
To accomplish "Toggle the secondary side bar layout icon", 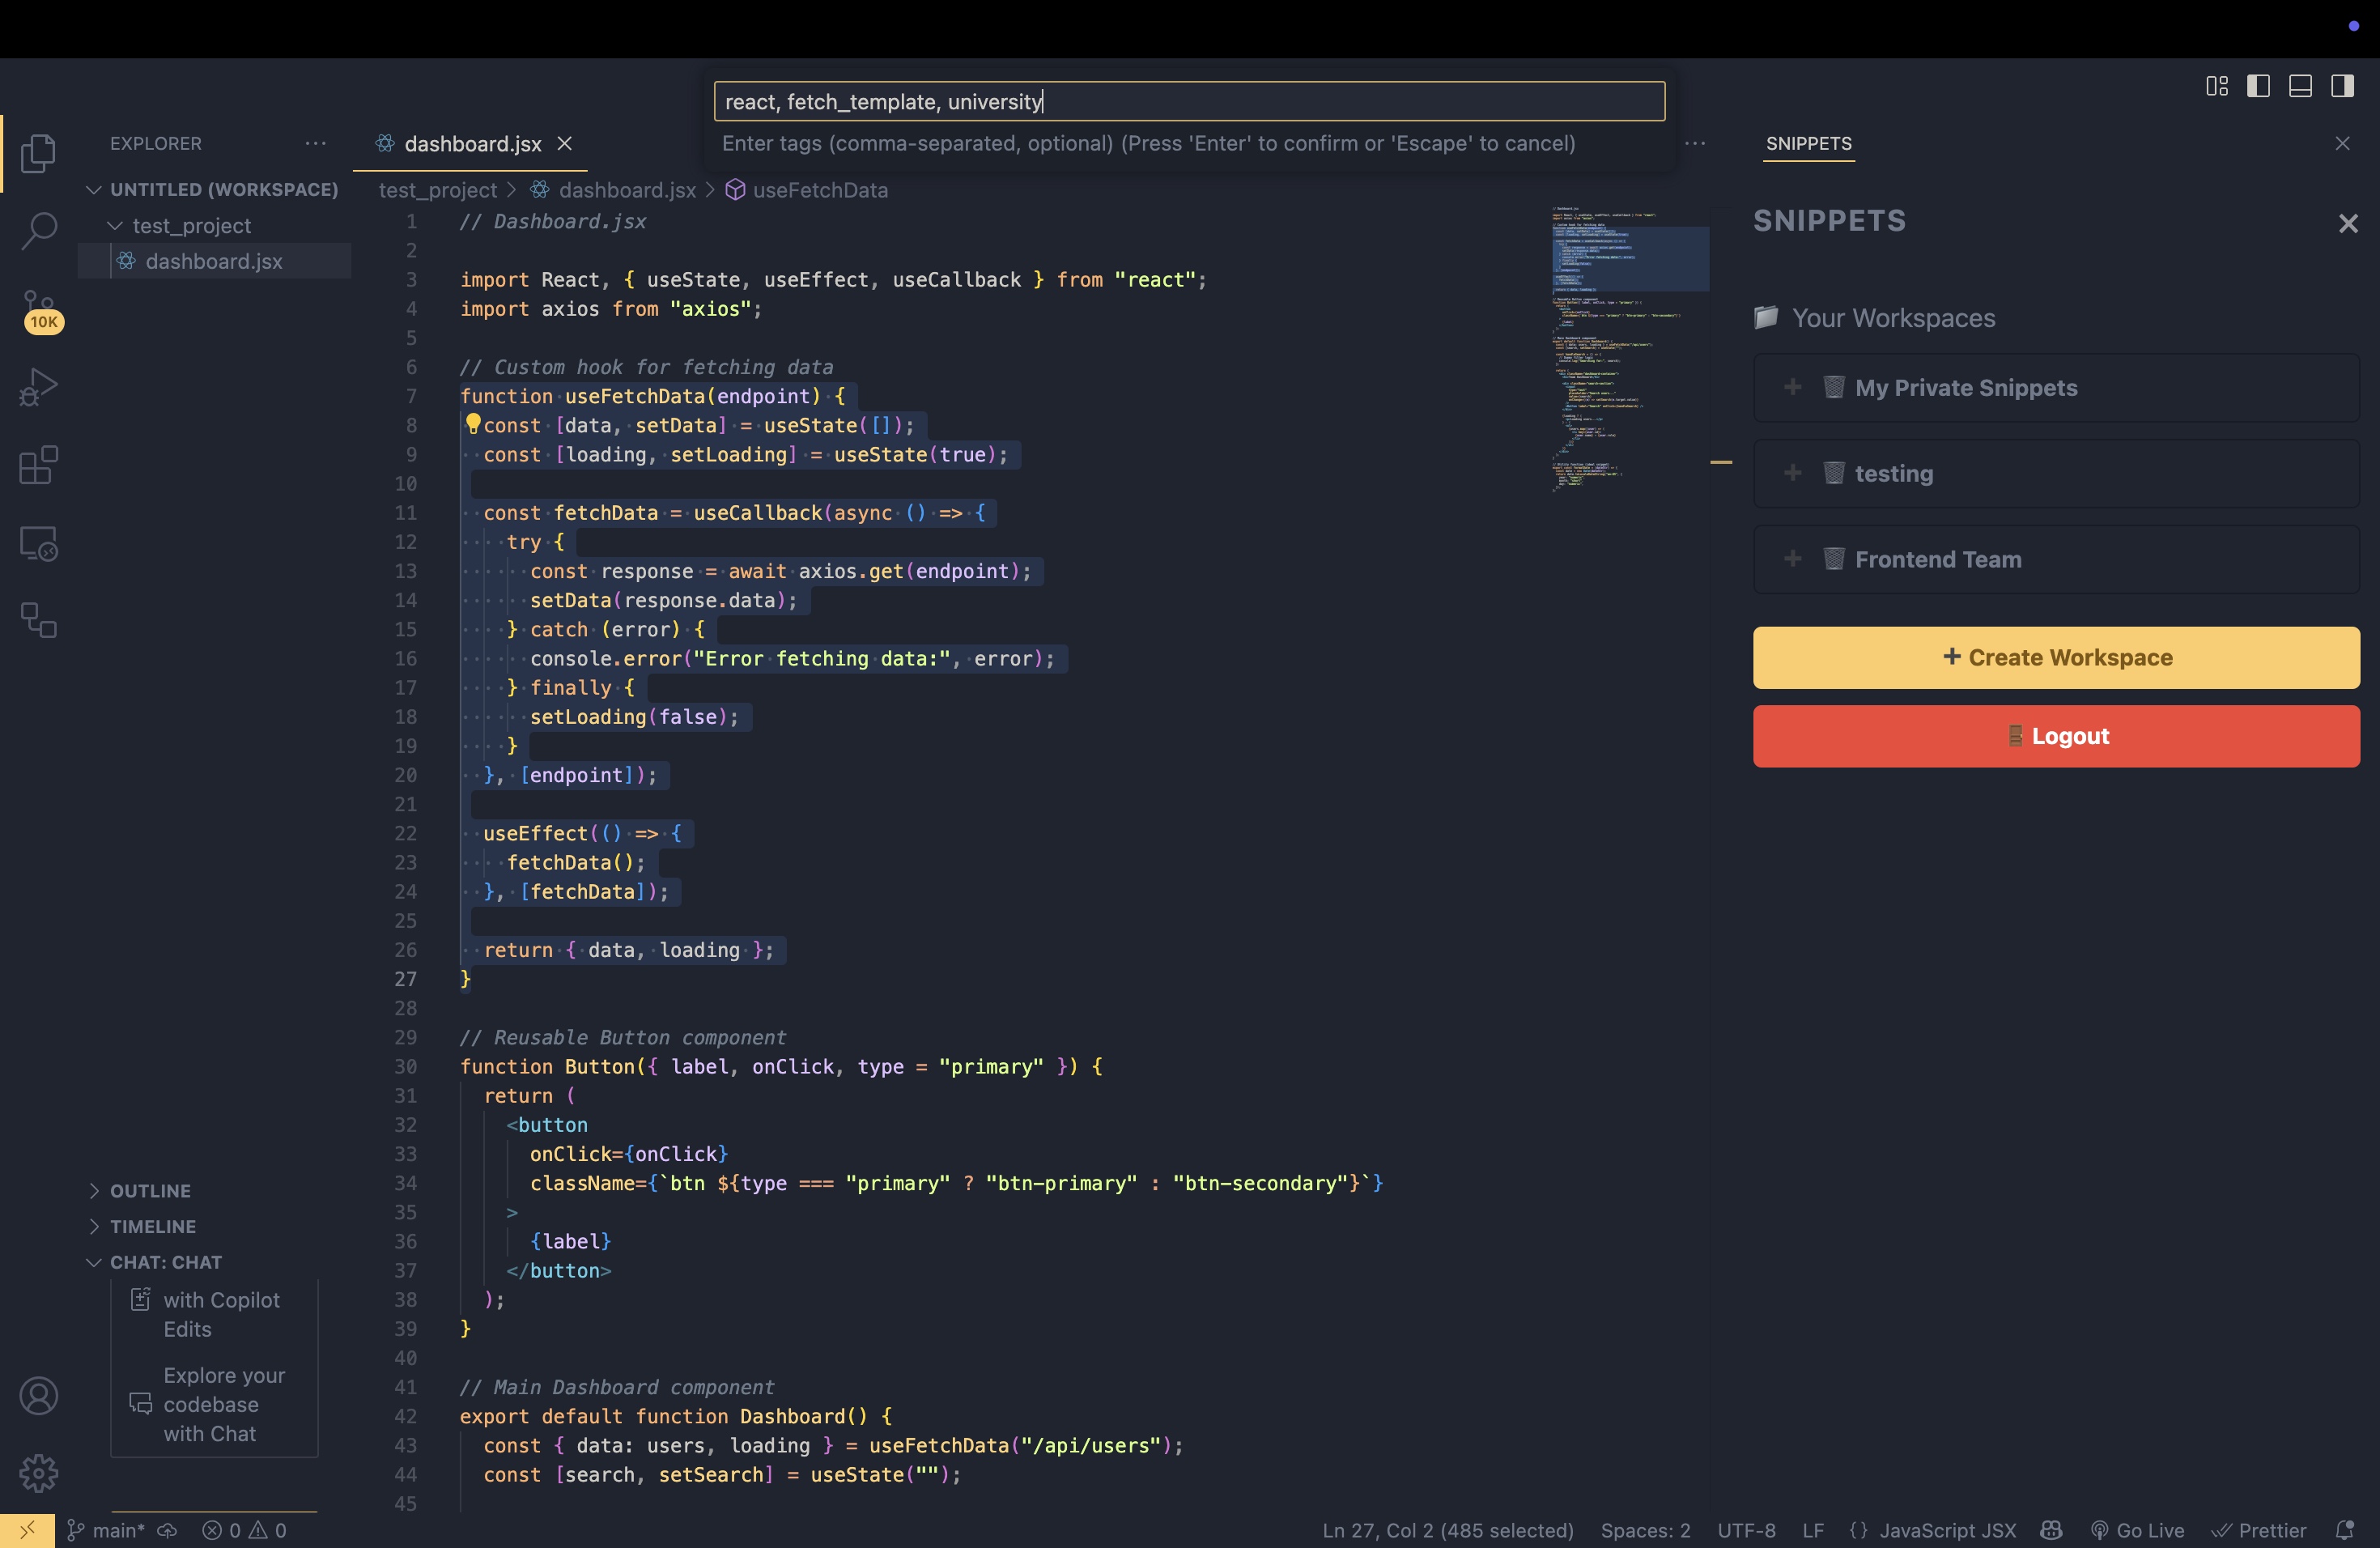I will tap(2342, 86).
